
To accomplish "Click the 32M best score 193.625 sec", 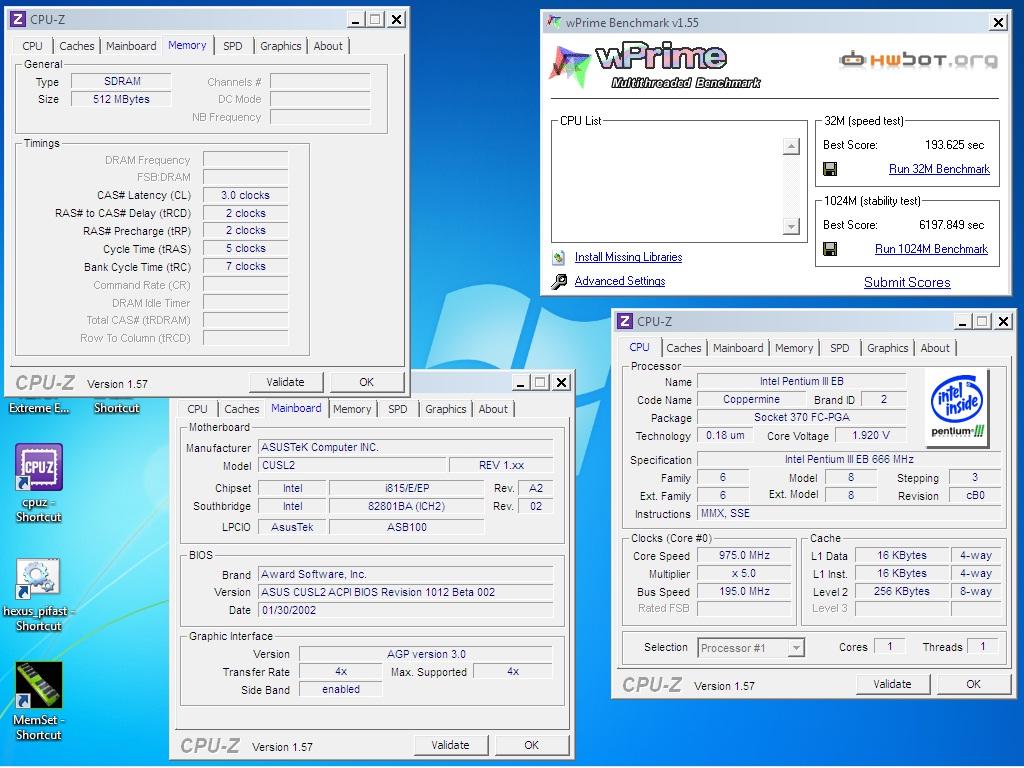I will point(954,145).
